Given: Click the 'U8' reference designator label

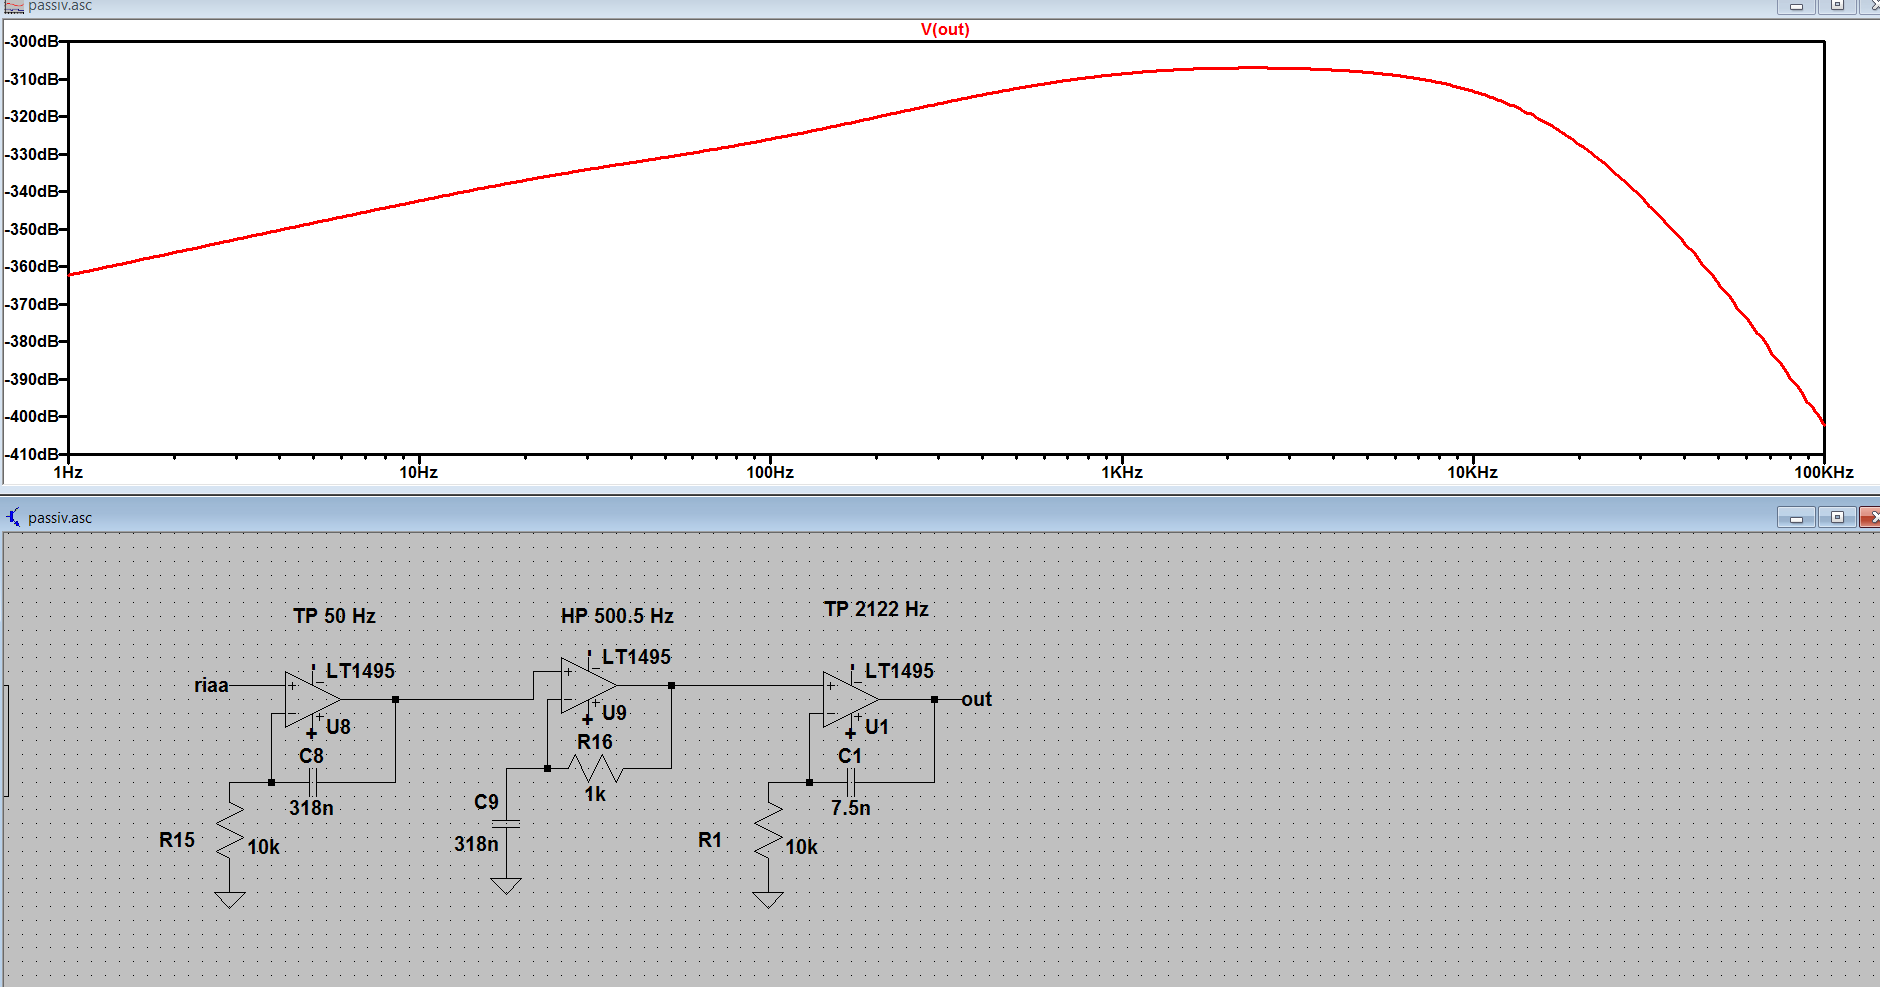Looking at the screenshot, I should (x=339, y=727).
